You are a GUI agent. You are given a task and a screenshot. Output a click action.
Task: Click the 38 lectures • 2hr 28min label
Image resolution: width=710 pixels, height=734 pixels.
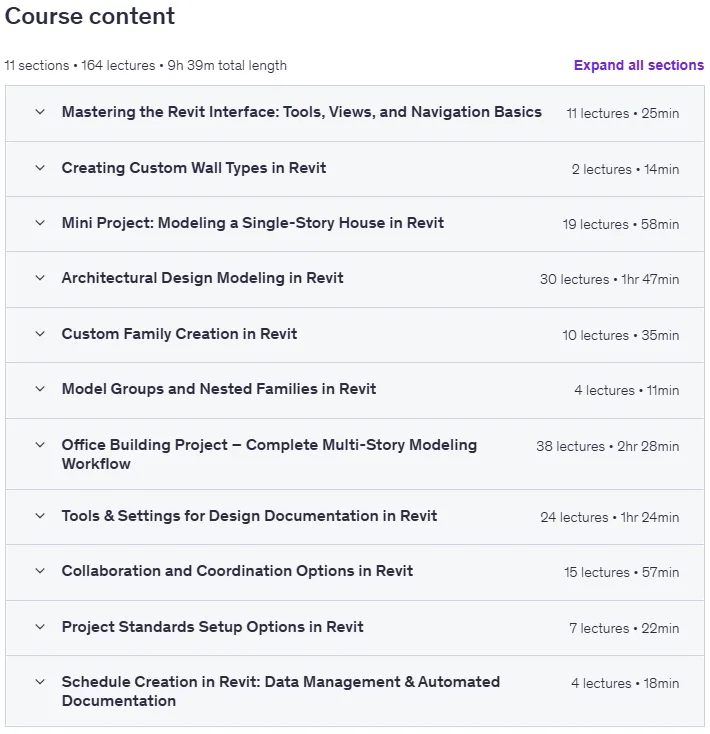coord(608,446)
